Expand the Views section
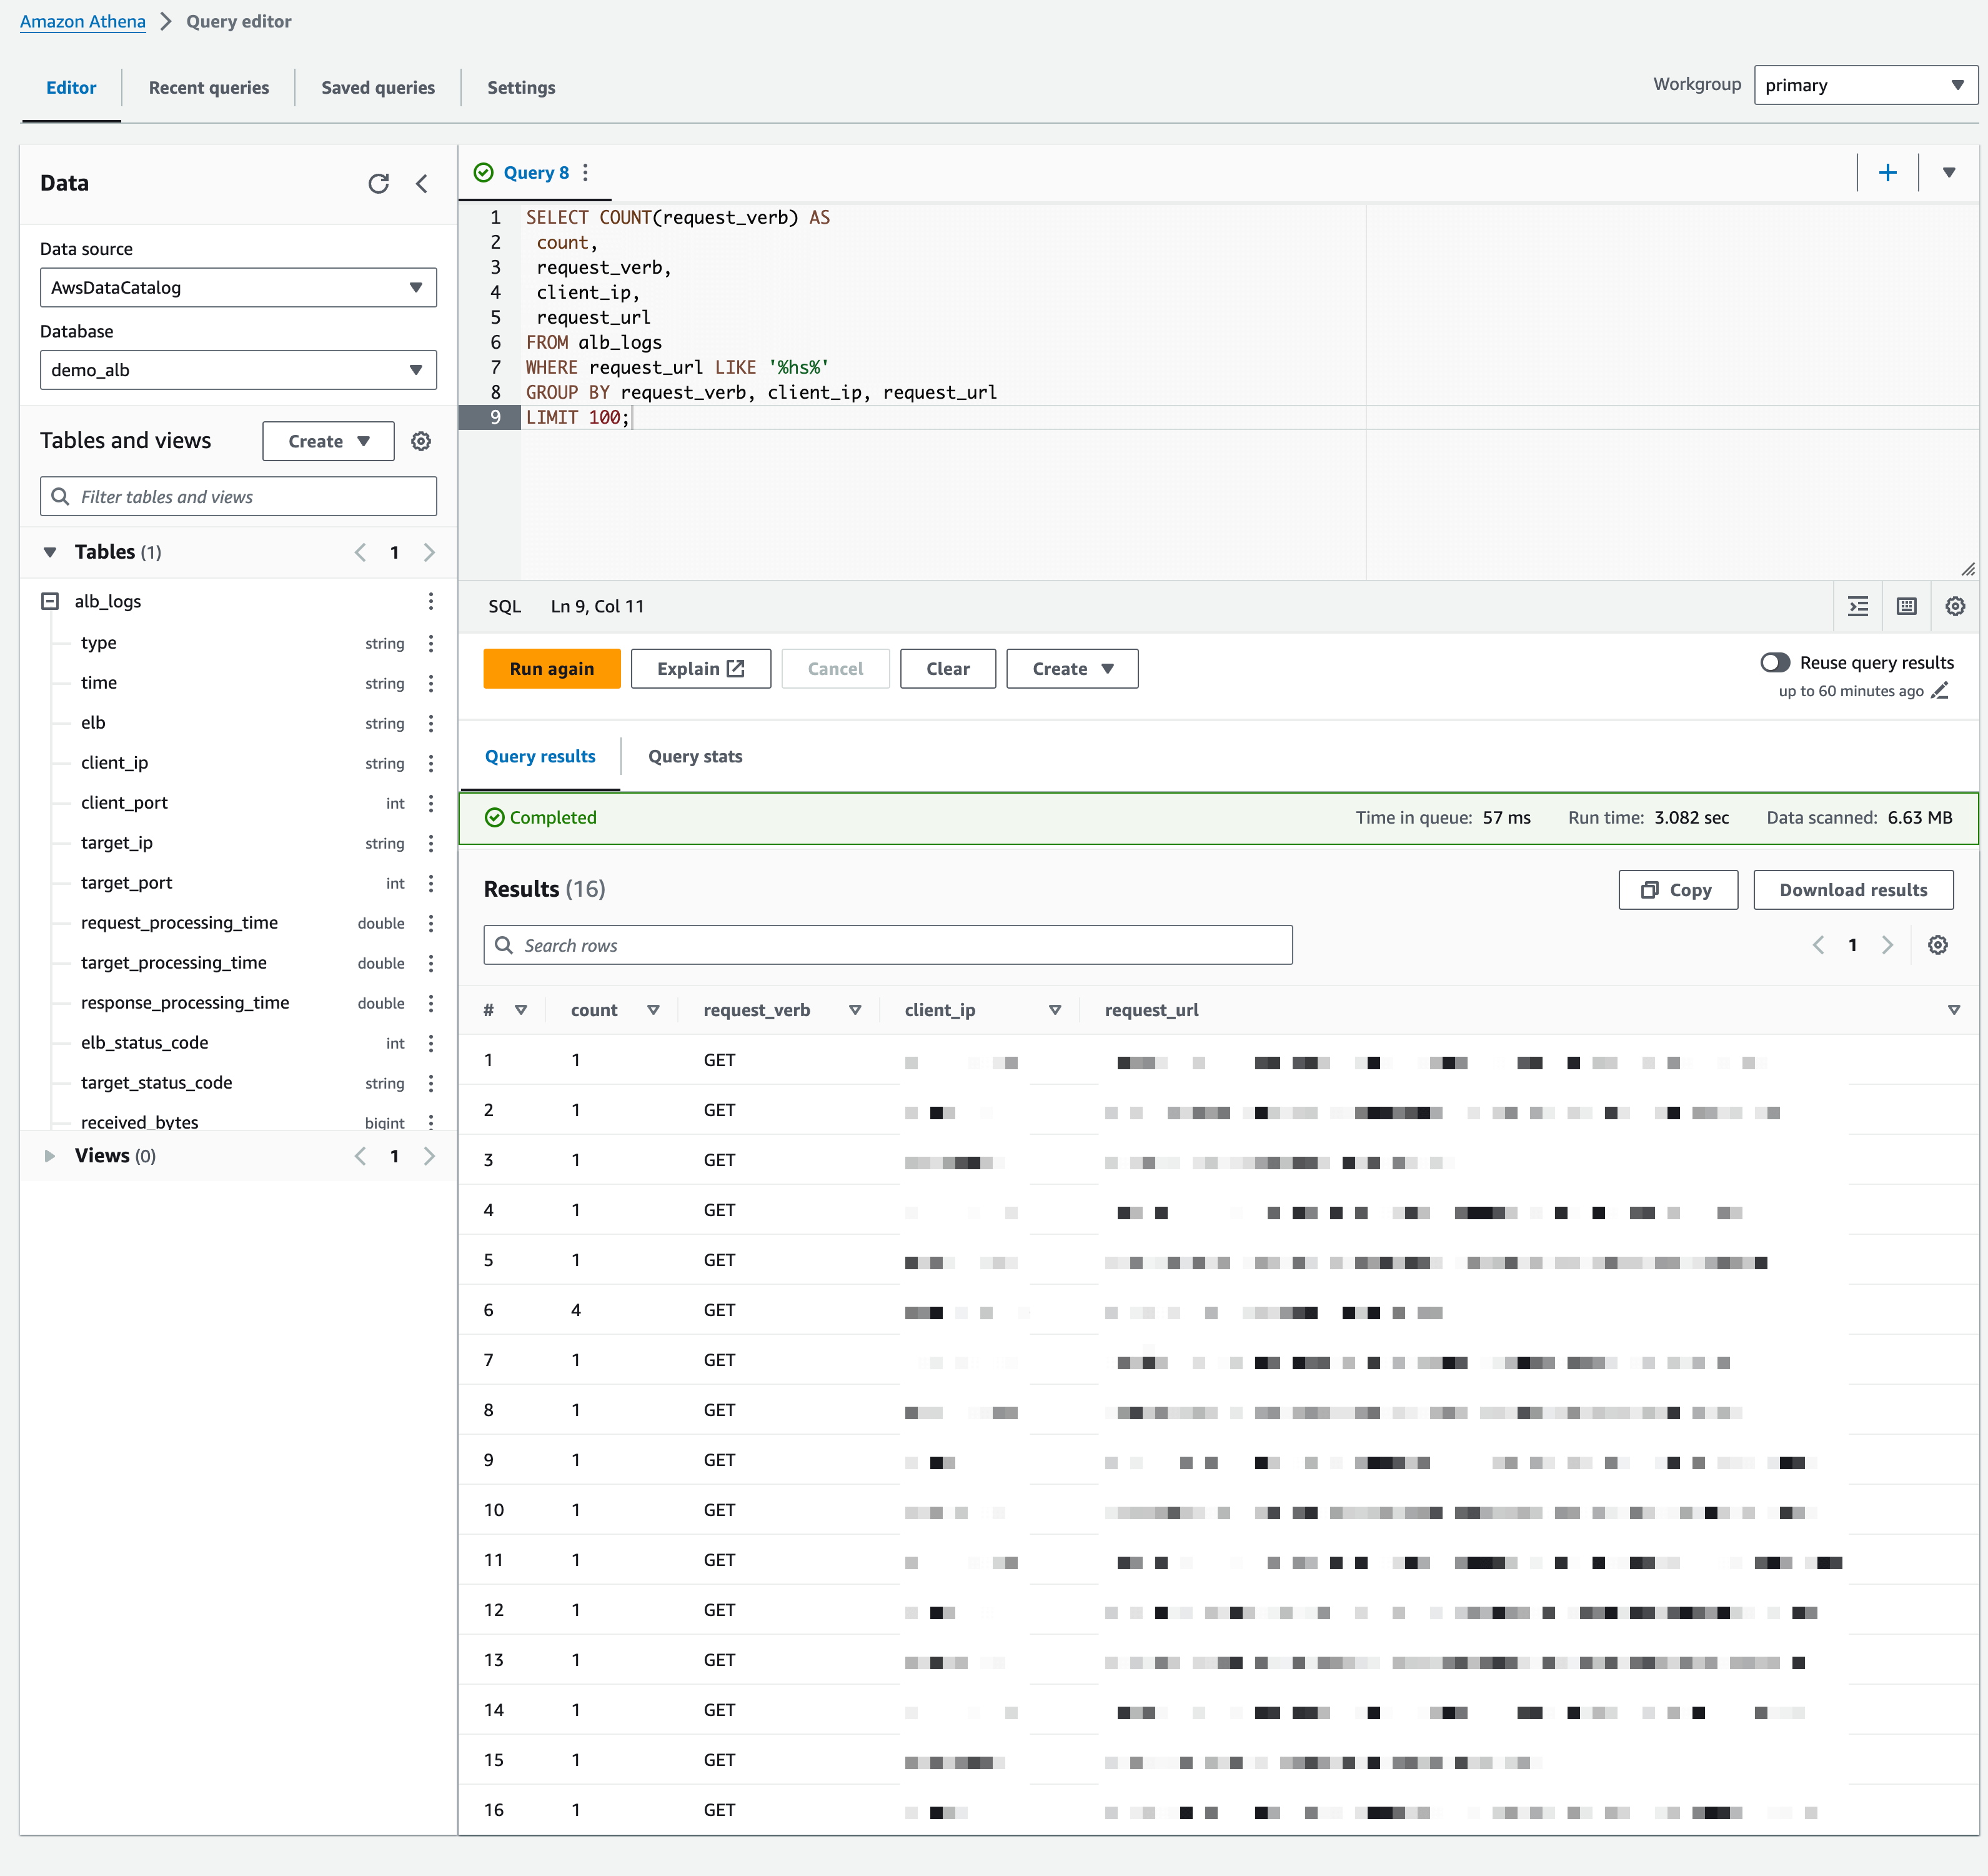The height and width of the screenshot is (1876, 1988). [x=50, y=1156]
